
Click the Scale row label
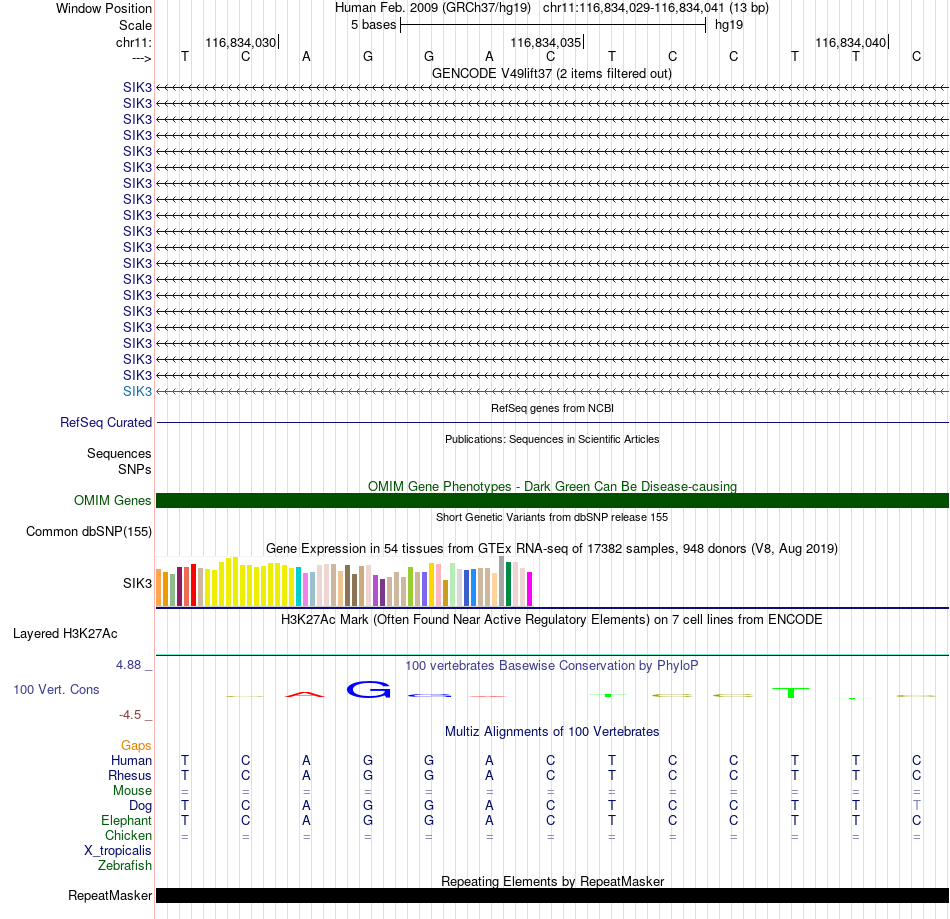(x=135, y=25)
